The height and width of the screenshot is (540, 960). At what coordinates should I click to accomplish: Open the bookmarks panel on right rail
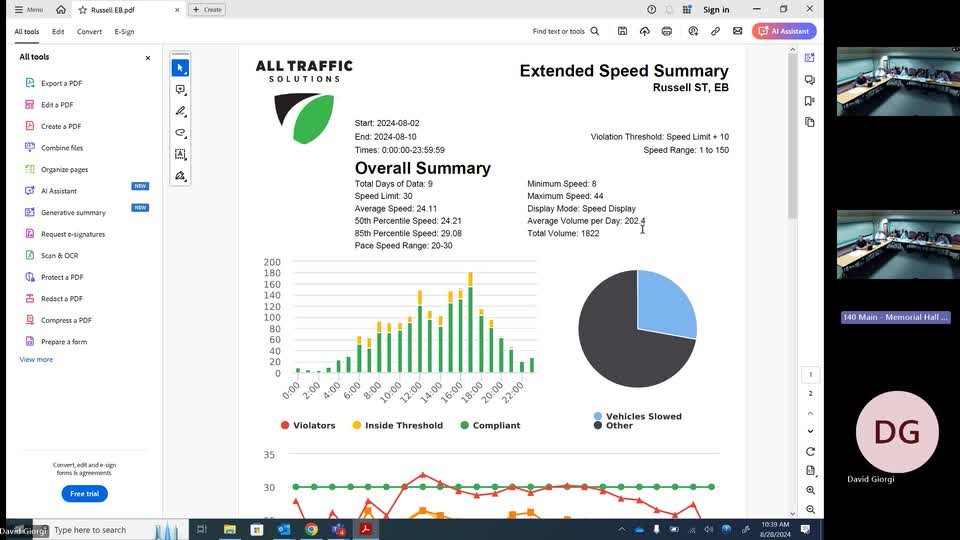[810, 101]
